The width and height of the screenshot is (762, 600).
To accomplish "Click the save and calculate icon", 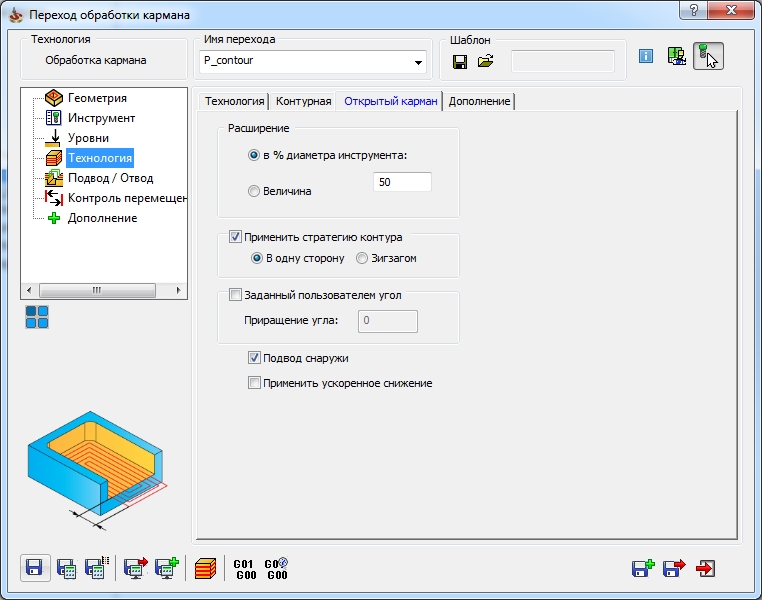I will click(x=66, y=568).
